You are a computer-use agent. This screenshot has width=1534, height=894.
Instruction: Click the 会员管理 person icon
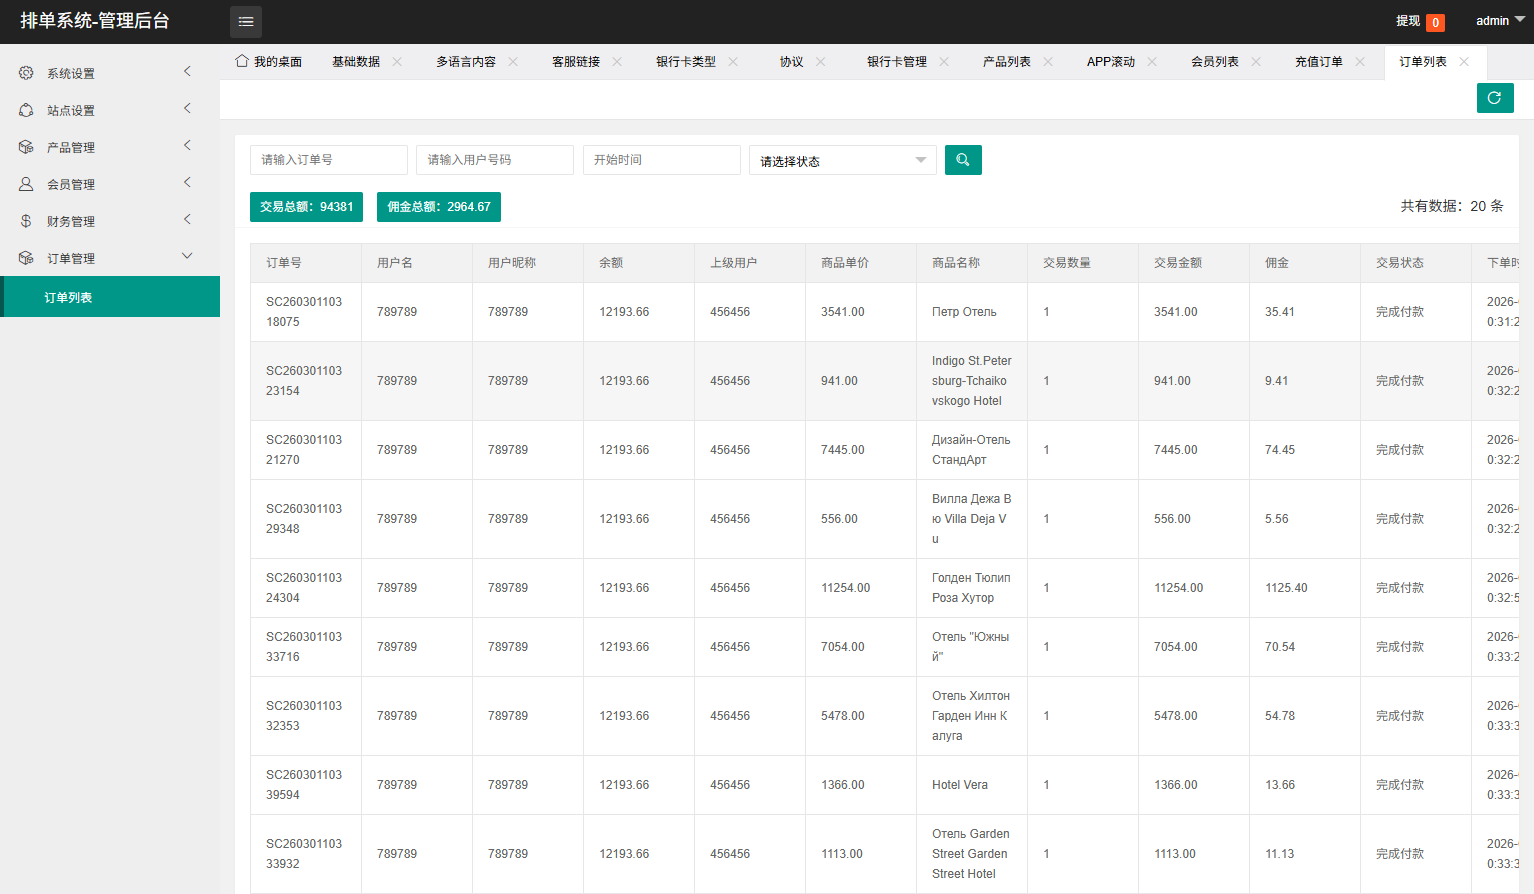[x=26, y=184]
